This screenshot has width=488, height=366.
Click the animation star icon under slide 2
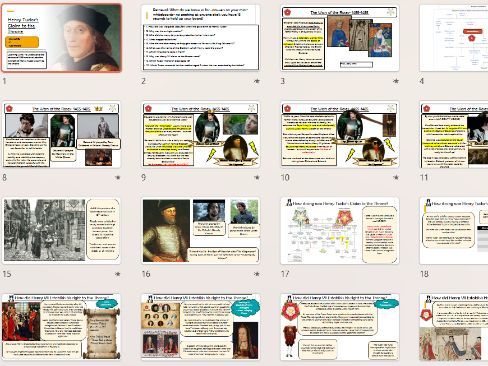(257, 81)
